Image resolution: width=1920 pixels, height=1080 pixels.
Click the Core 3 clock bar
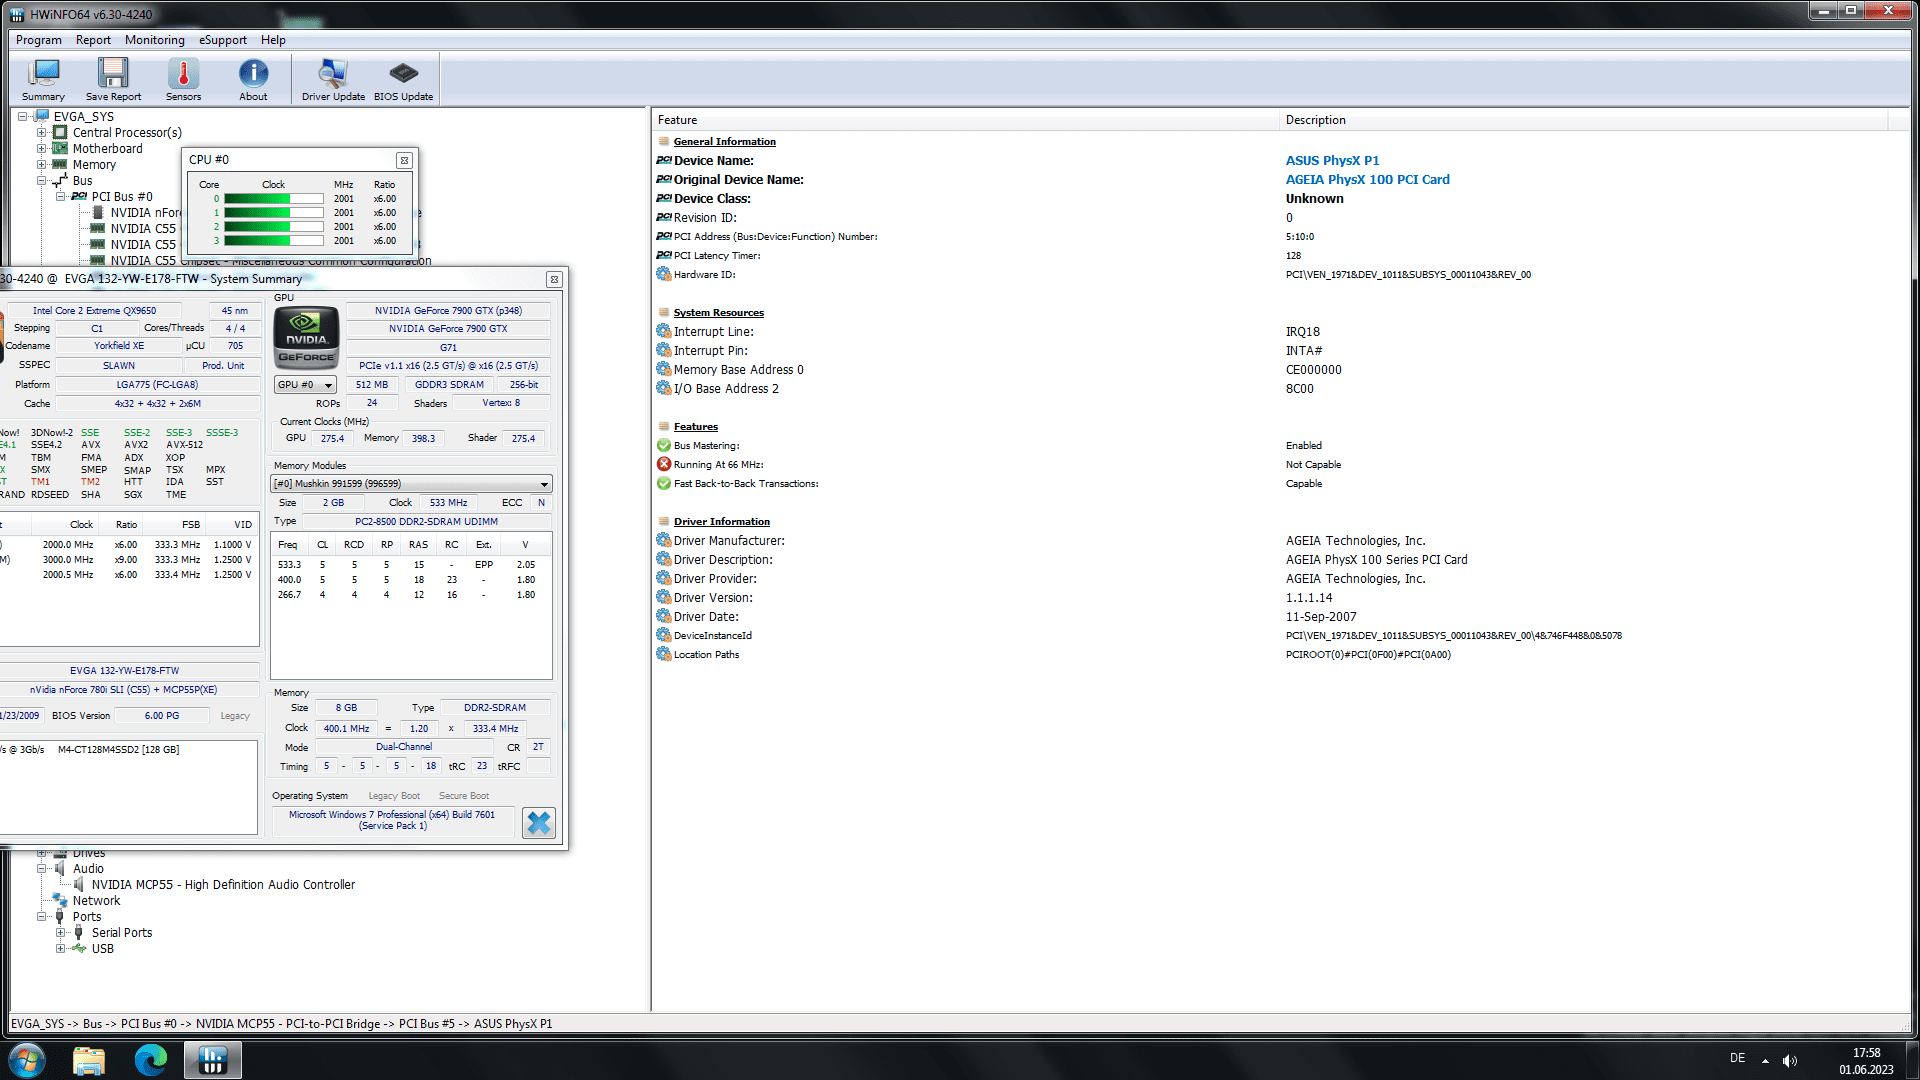273,241
